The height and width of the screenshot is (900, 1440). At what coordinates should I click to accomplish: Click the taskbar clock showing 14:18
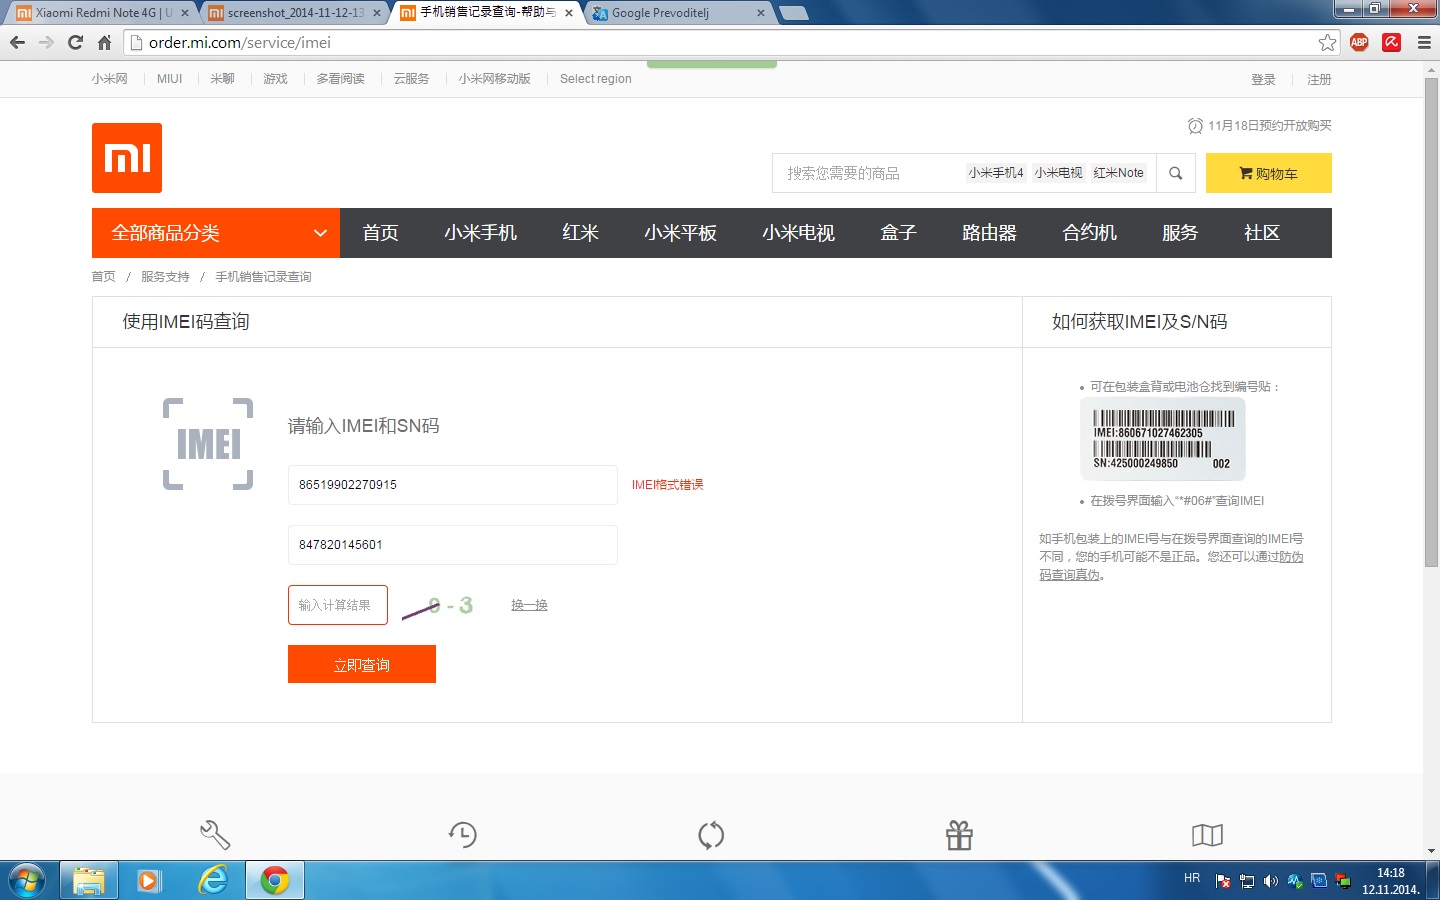[x=1390, y=881]
